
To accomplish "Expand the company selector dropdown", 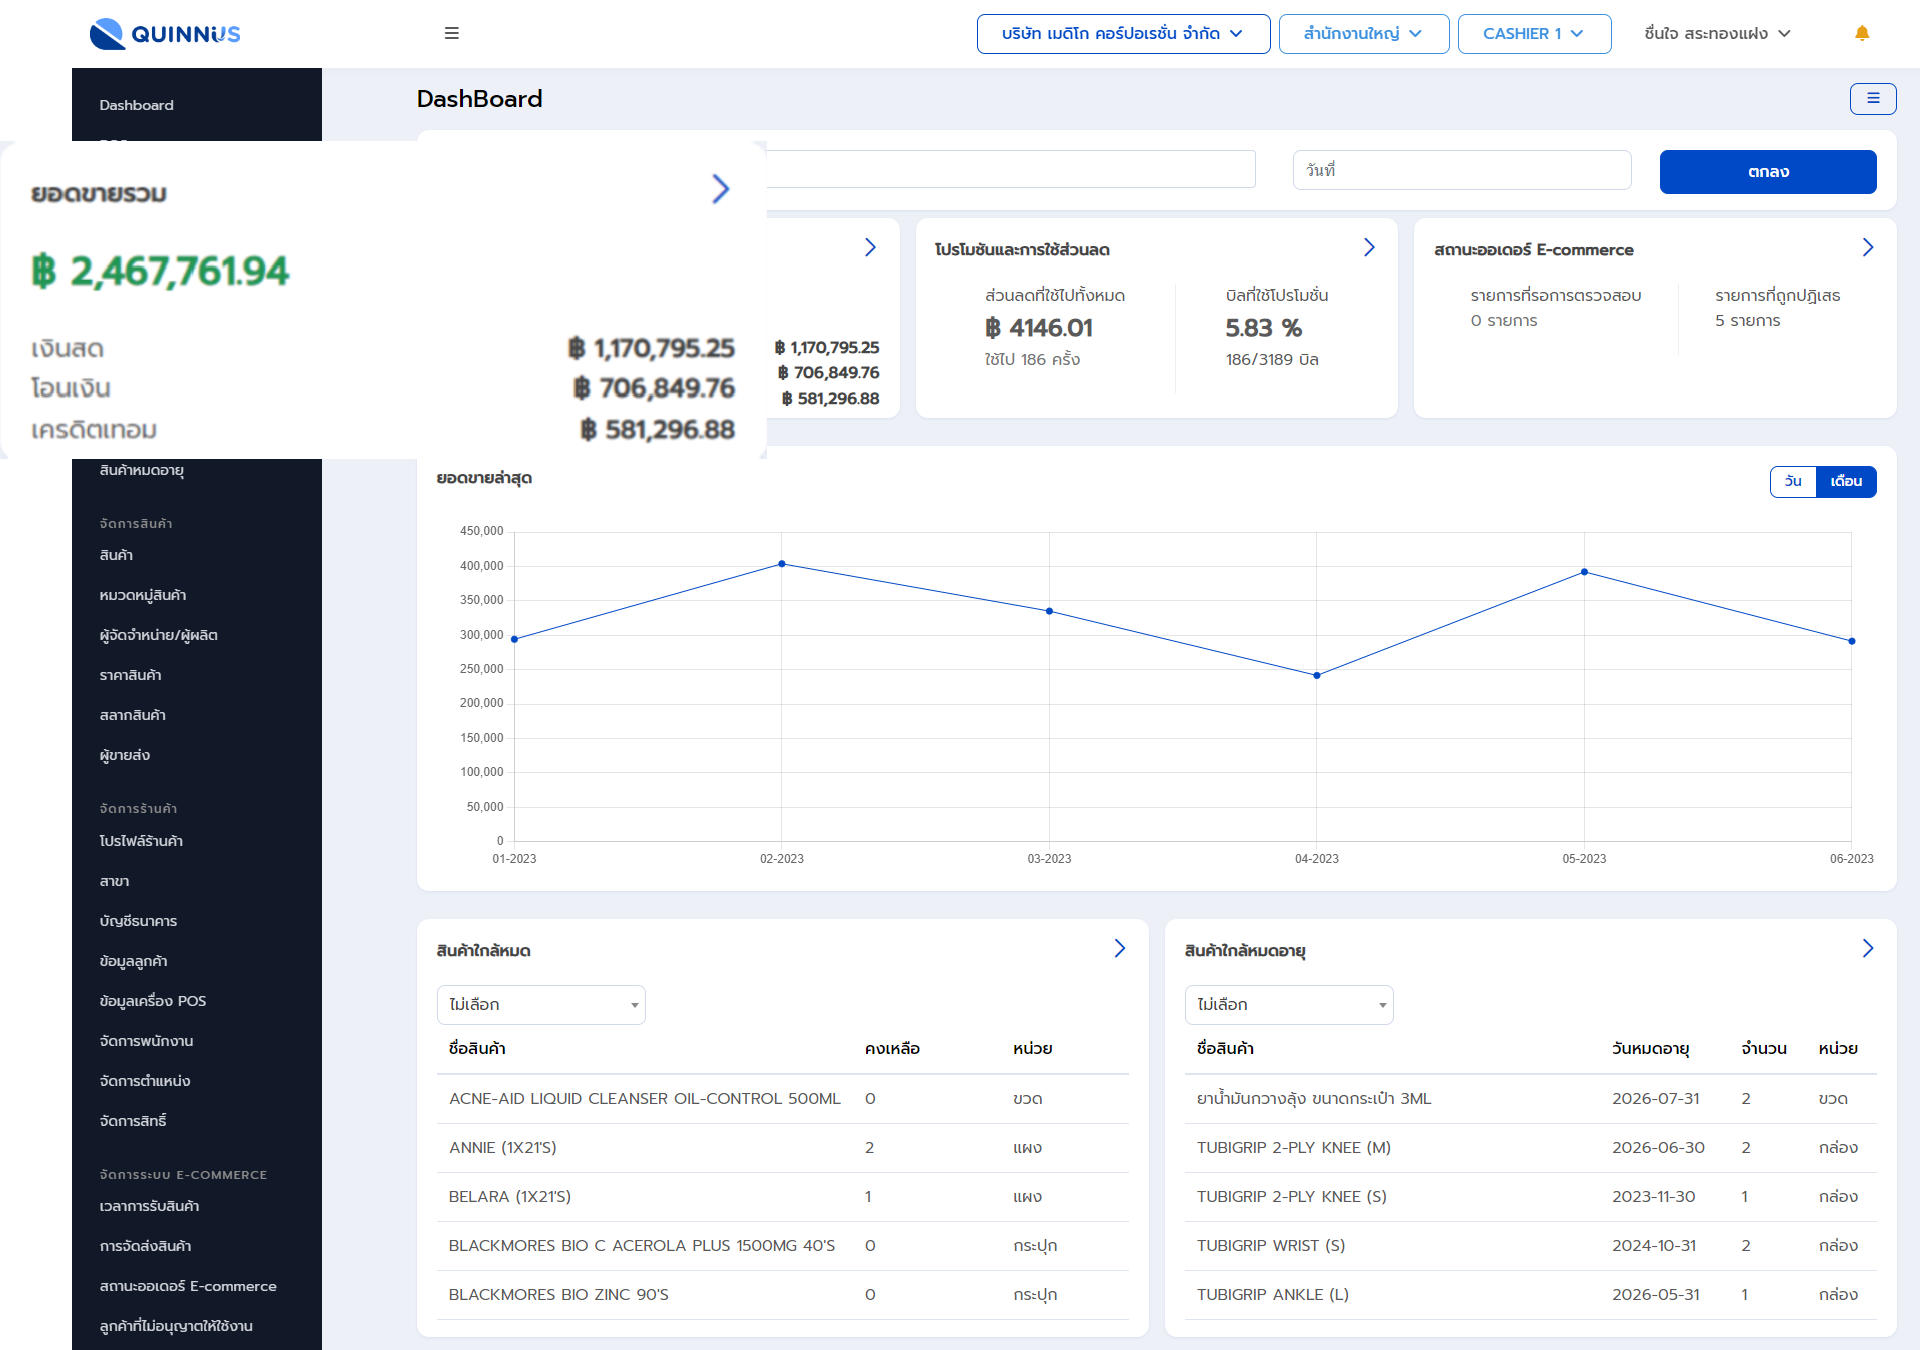I will (x=1123, y=34).
